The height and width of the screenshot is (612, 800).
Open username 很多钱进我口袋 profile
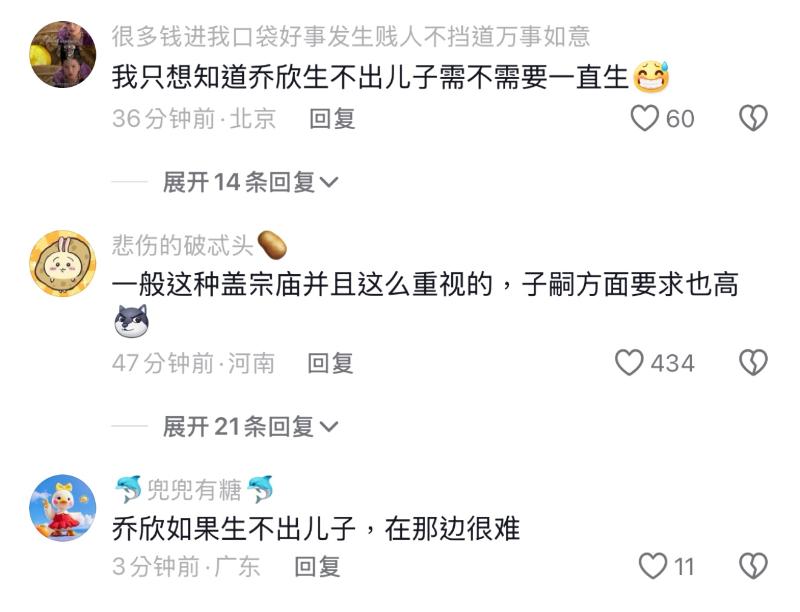click(351, 37)
